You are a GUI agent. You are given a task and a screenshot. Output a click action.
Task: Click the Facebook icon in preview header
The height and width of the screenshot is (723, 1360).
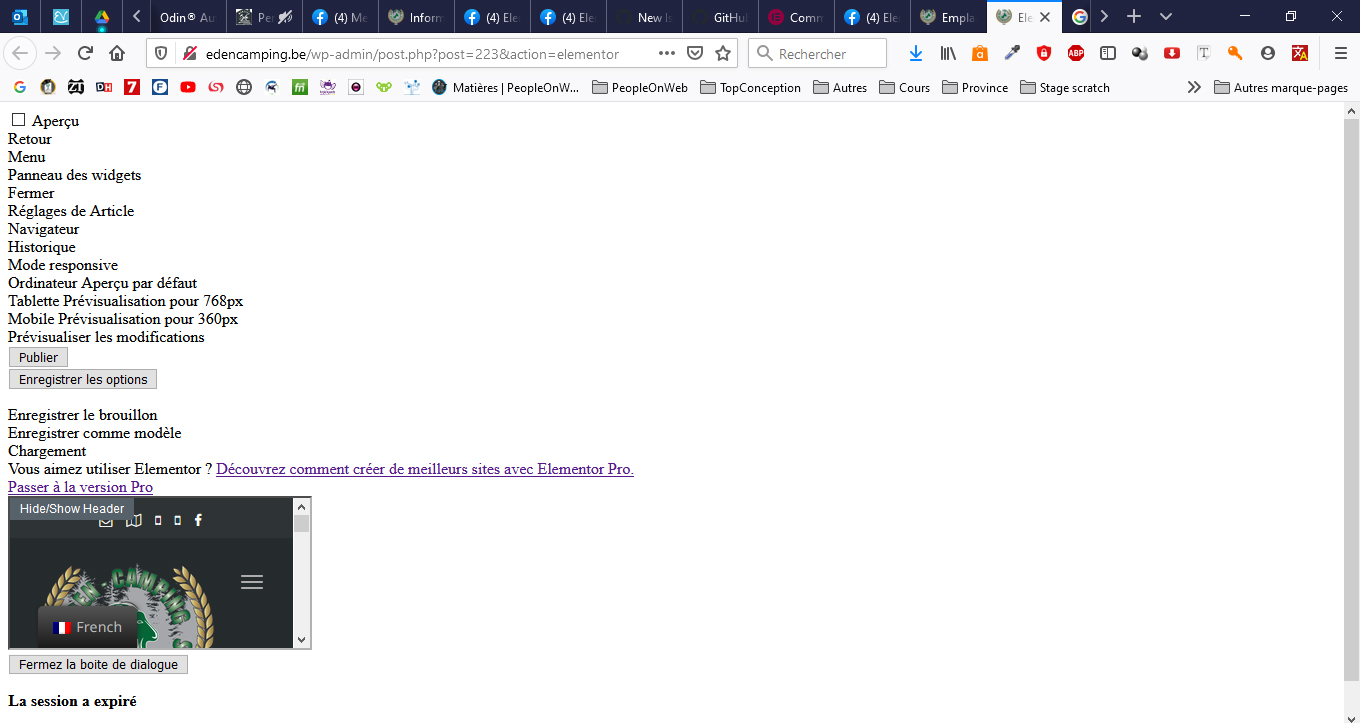pos(198,520)
